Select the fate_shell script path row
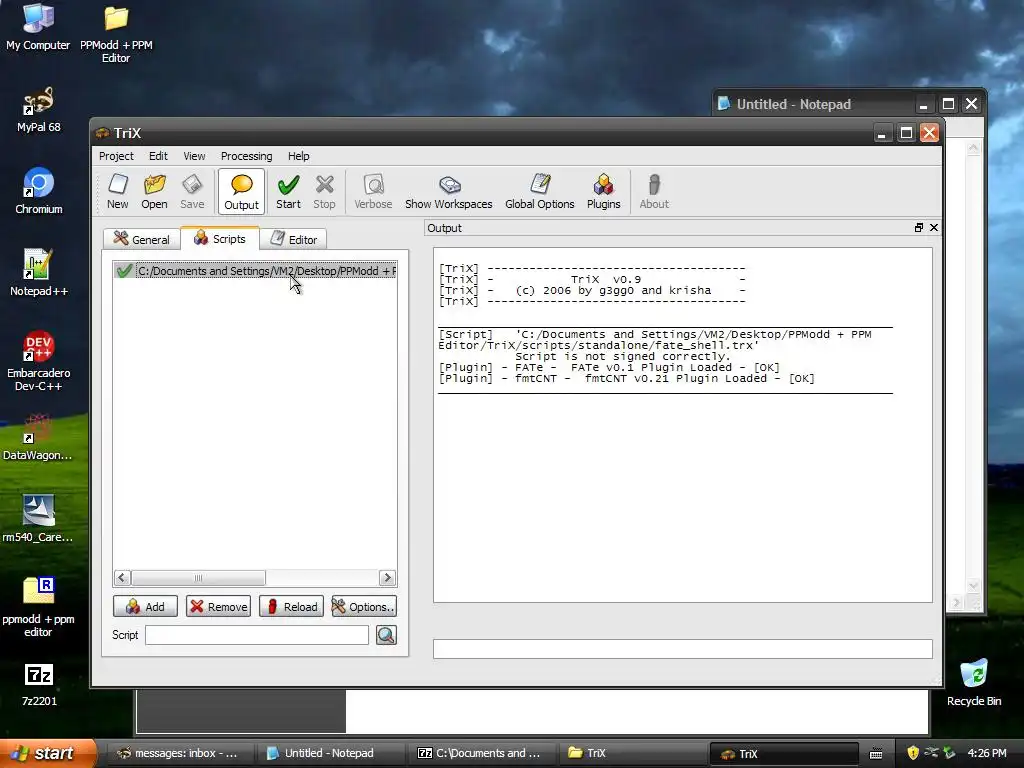The width and height of the screenshot is (1024, 768). coord(255,270)
